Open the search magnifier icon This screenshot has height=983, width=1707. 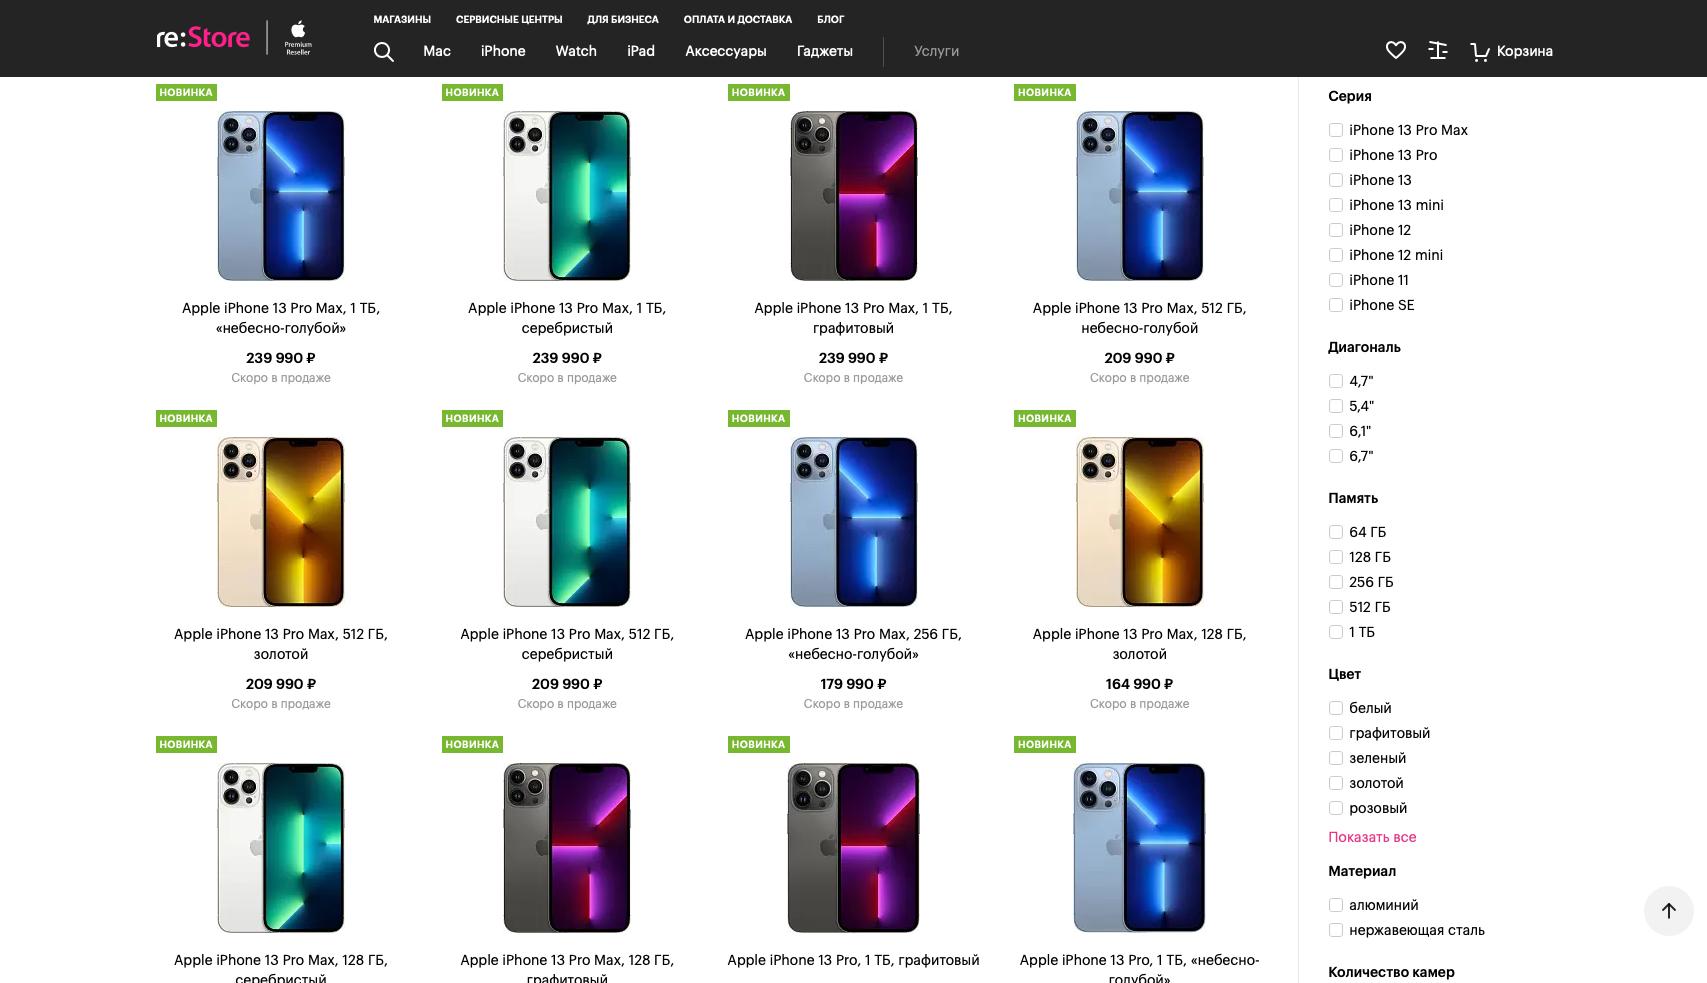[x=384, y=52]
